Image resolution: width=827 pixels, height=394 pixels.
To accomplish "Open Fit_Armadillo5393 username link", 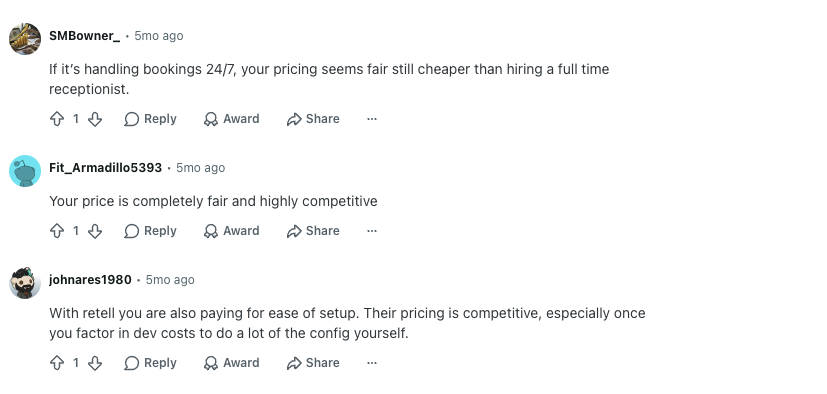I will [x=105, y=168].
